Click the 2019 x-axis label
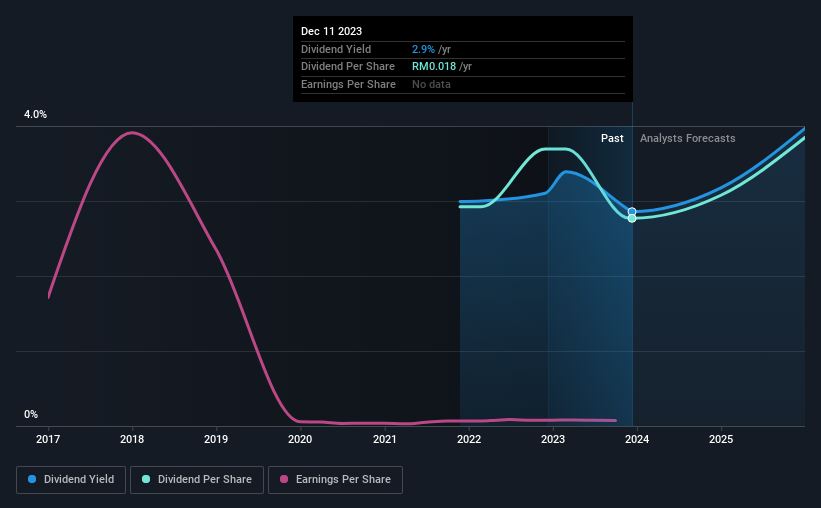The image size is (821, 508). pyautogui.click(x=216, y=439)
